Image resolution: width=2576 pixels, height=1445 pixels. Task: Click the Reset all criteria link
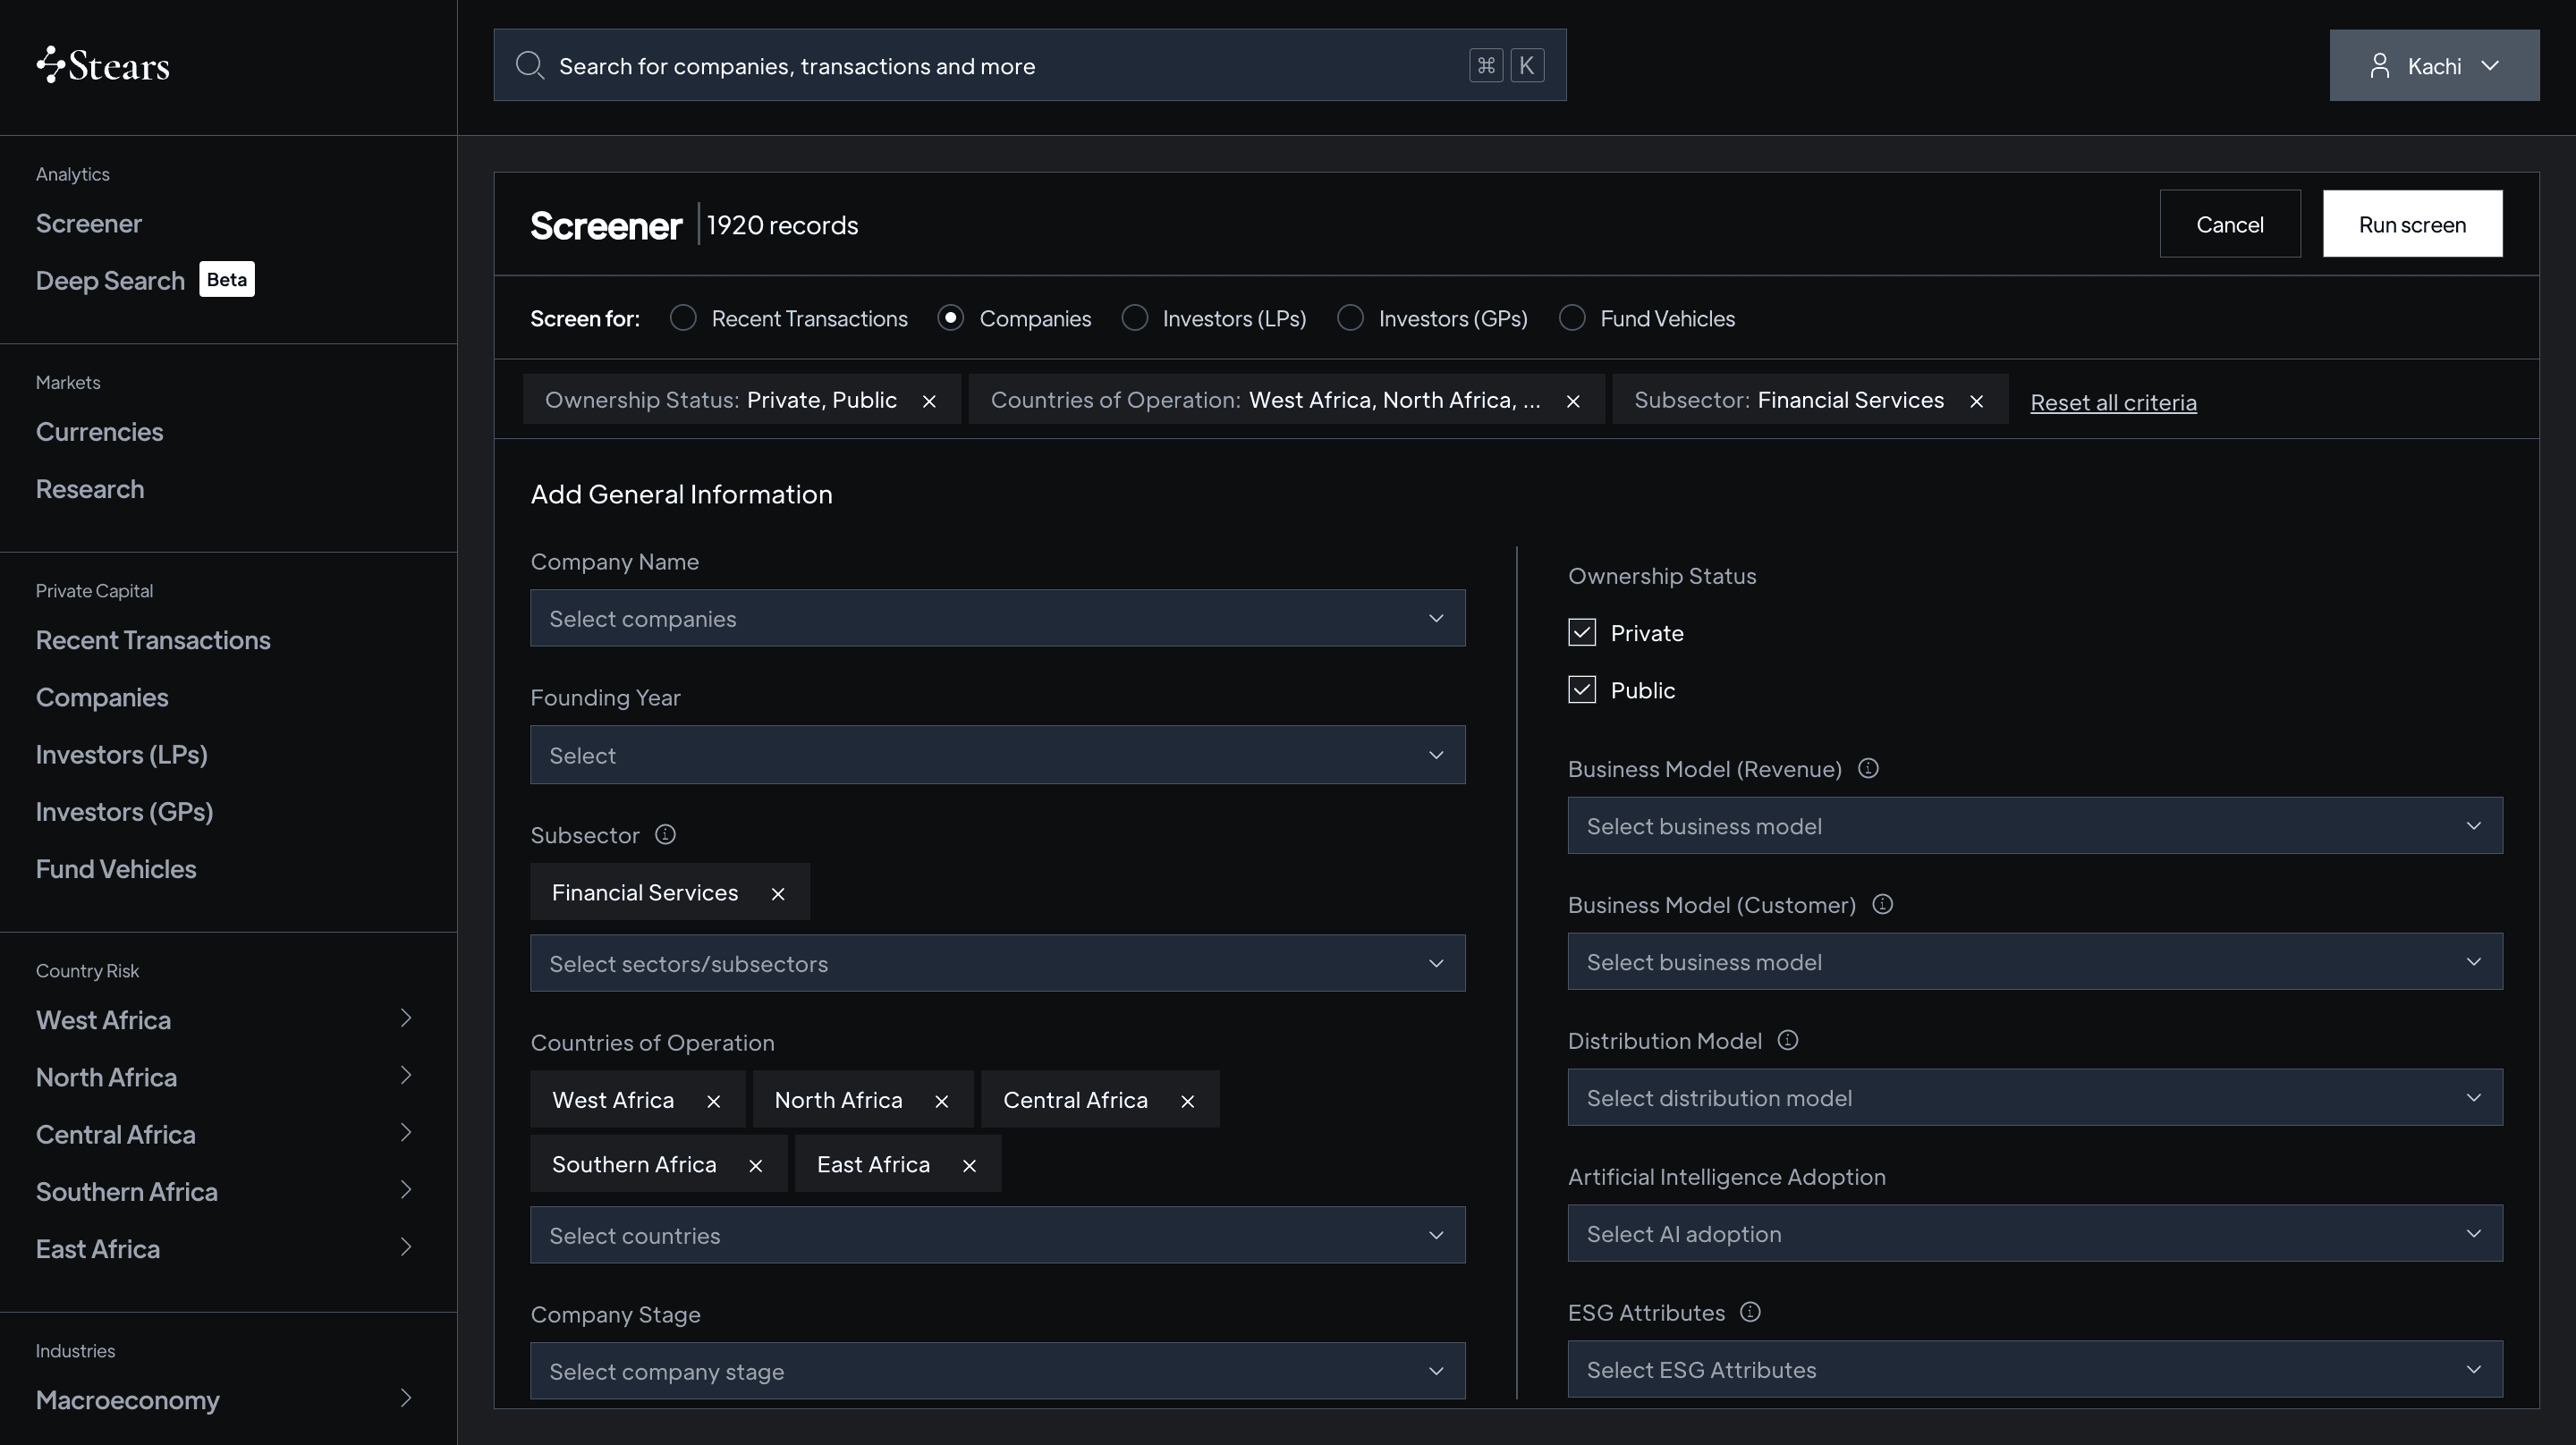point(2113,403)
